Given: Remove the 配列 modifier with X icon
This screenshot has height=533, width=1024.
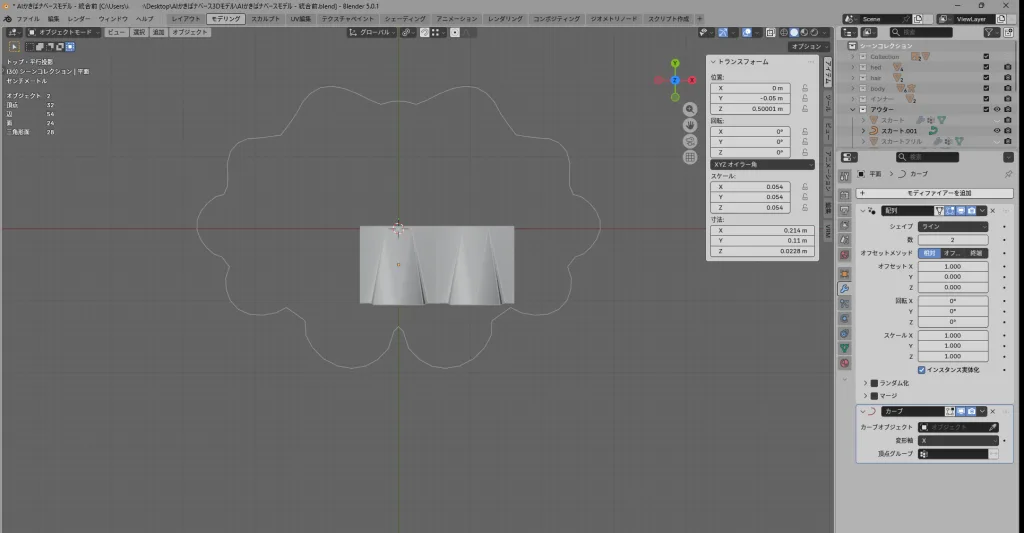Looking at the screenshot, I should point(992,211).
